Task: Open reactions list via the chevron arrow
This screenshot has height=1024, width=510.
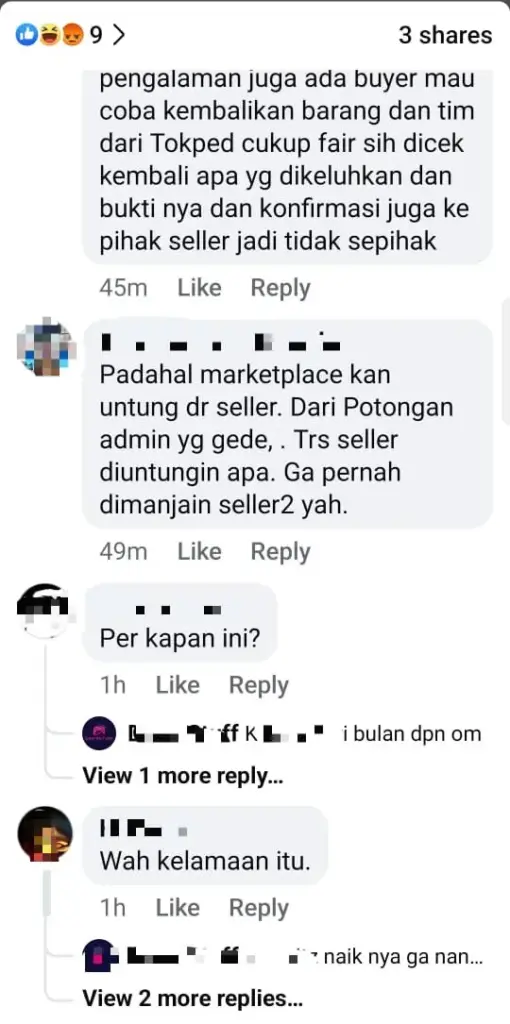Action: tap(118, 35)
